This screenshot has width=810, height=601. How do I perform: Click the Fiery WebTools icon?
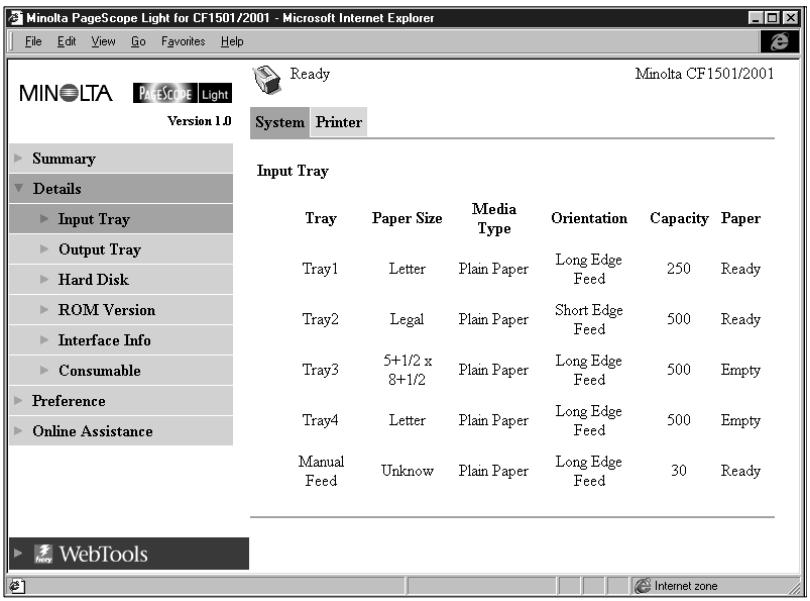43,553
